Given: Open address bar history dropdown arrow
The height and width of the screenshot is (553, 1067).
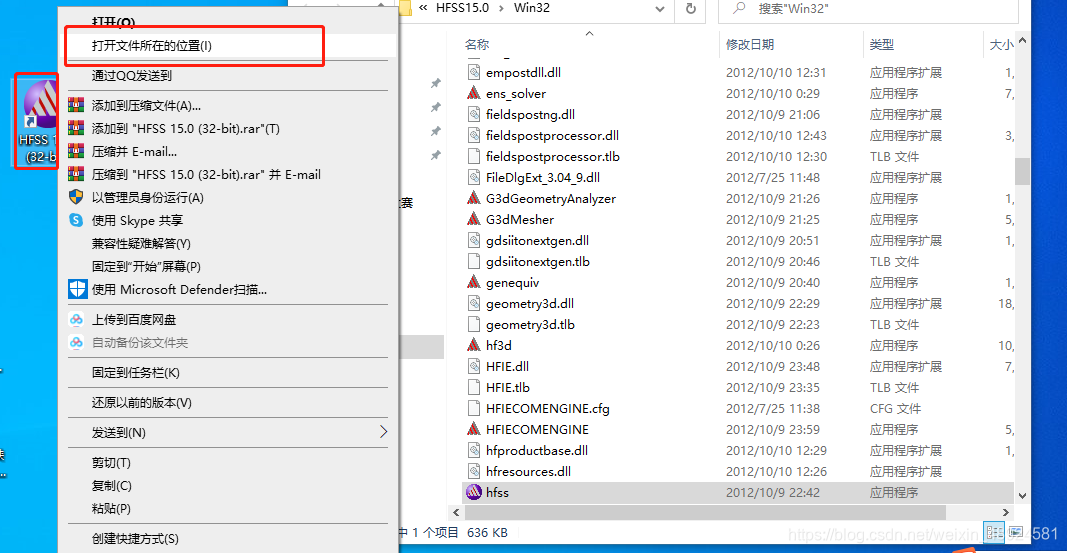Looking at the screenshot, I should pos(659,9).
